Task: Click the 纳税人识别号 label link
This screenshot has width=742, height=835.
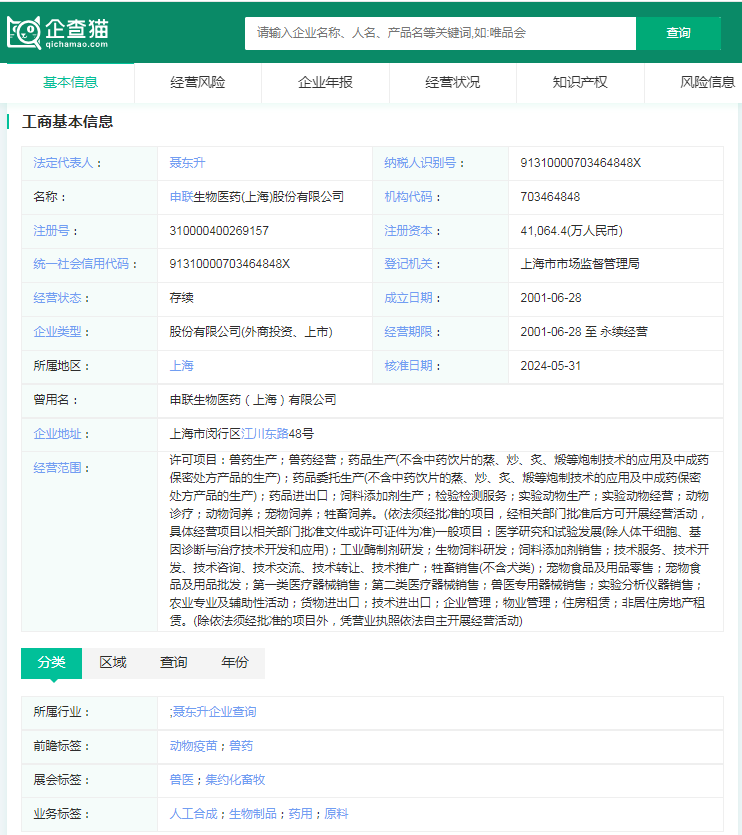Action: (x=420, y=163)
